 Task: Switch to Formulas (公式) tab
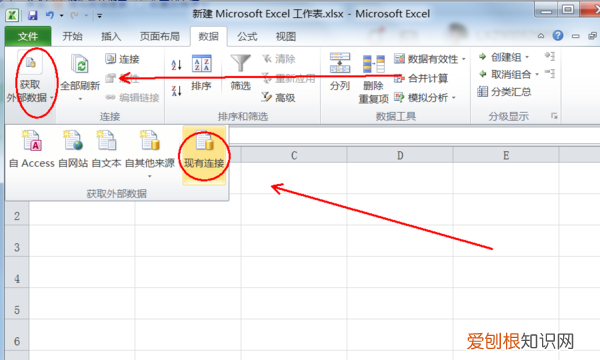click(x=247, y=36)
